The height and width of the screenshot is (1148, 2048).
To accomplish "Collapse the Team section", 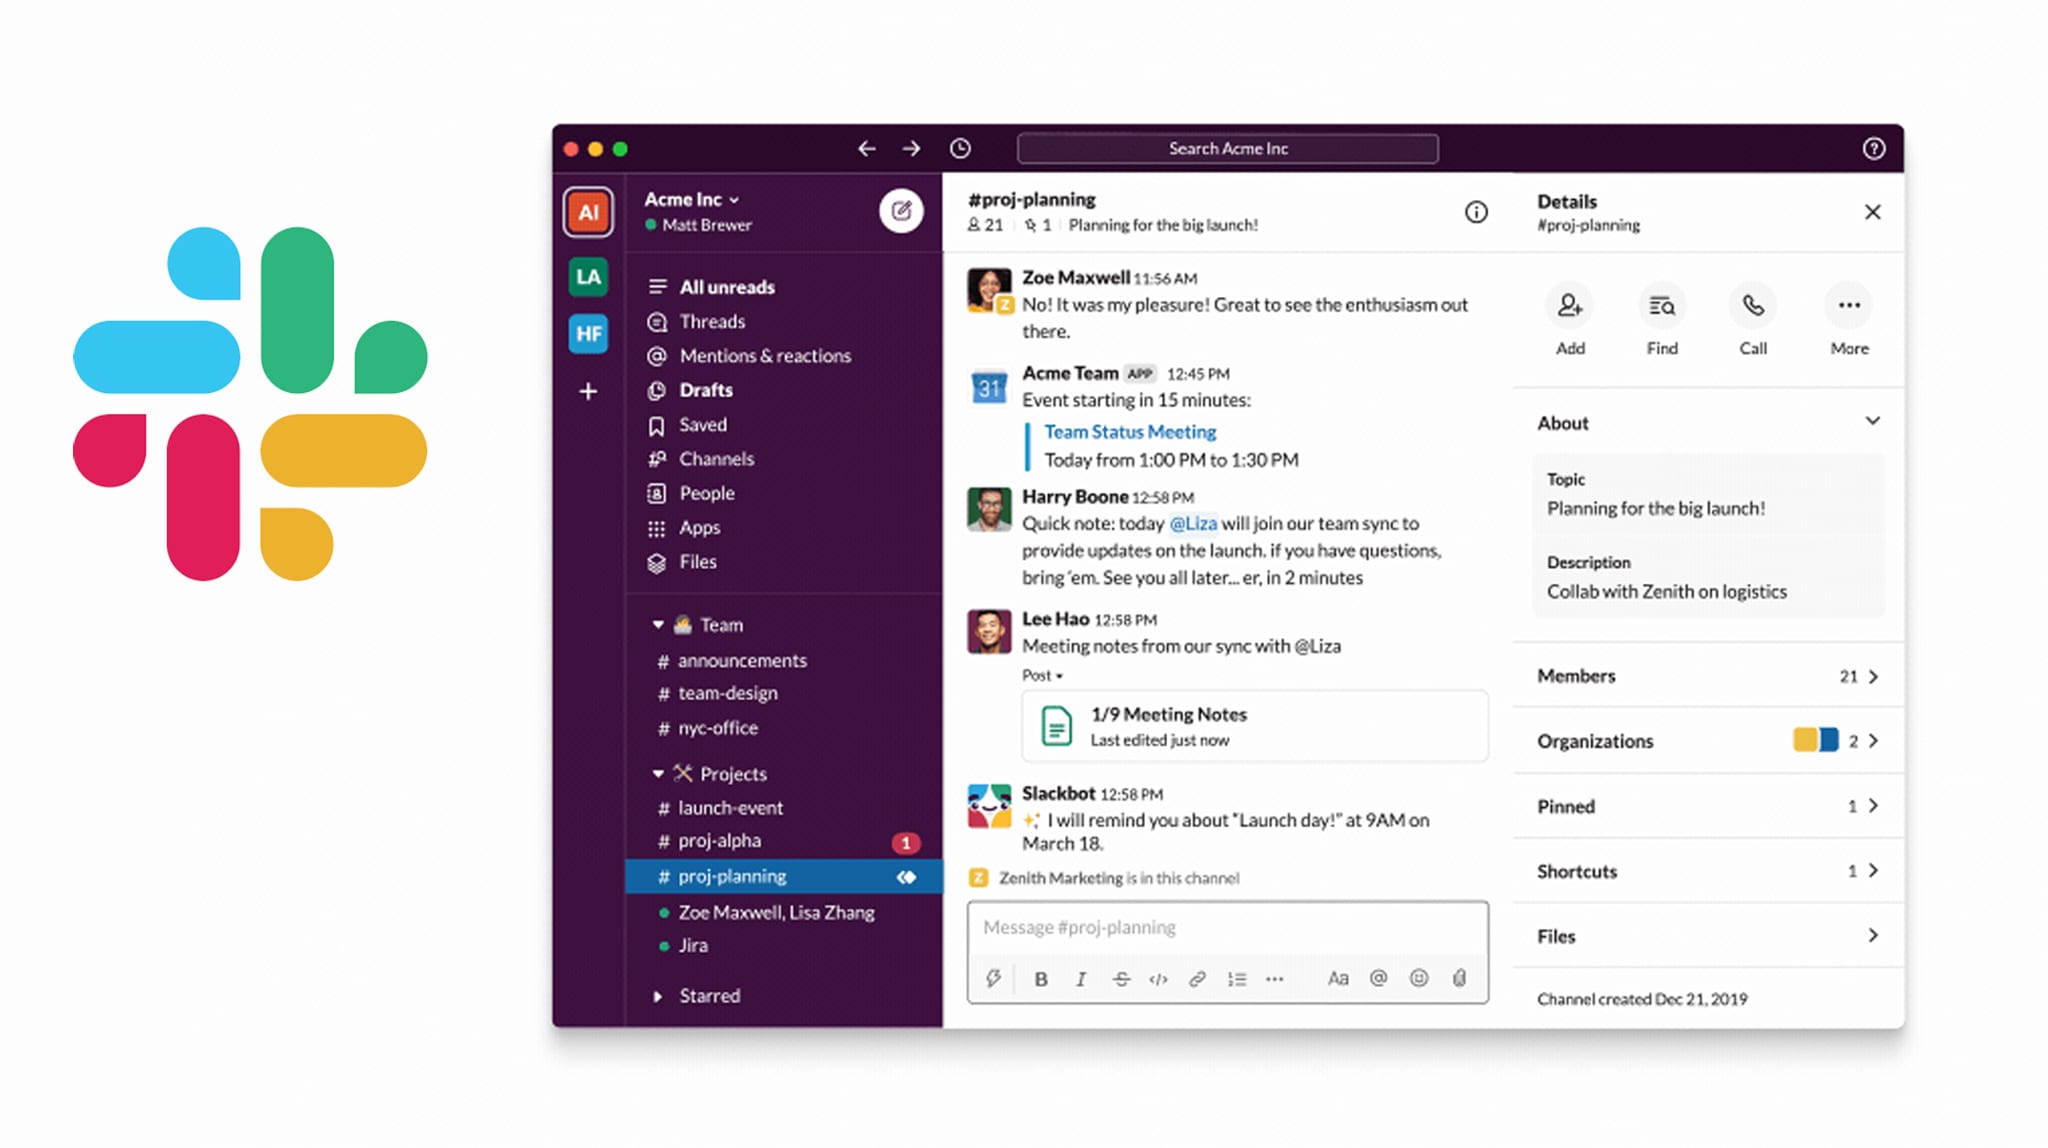I will coord(658,625).
